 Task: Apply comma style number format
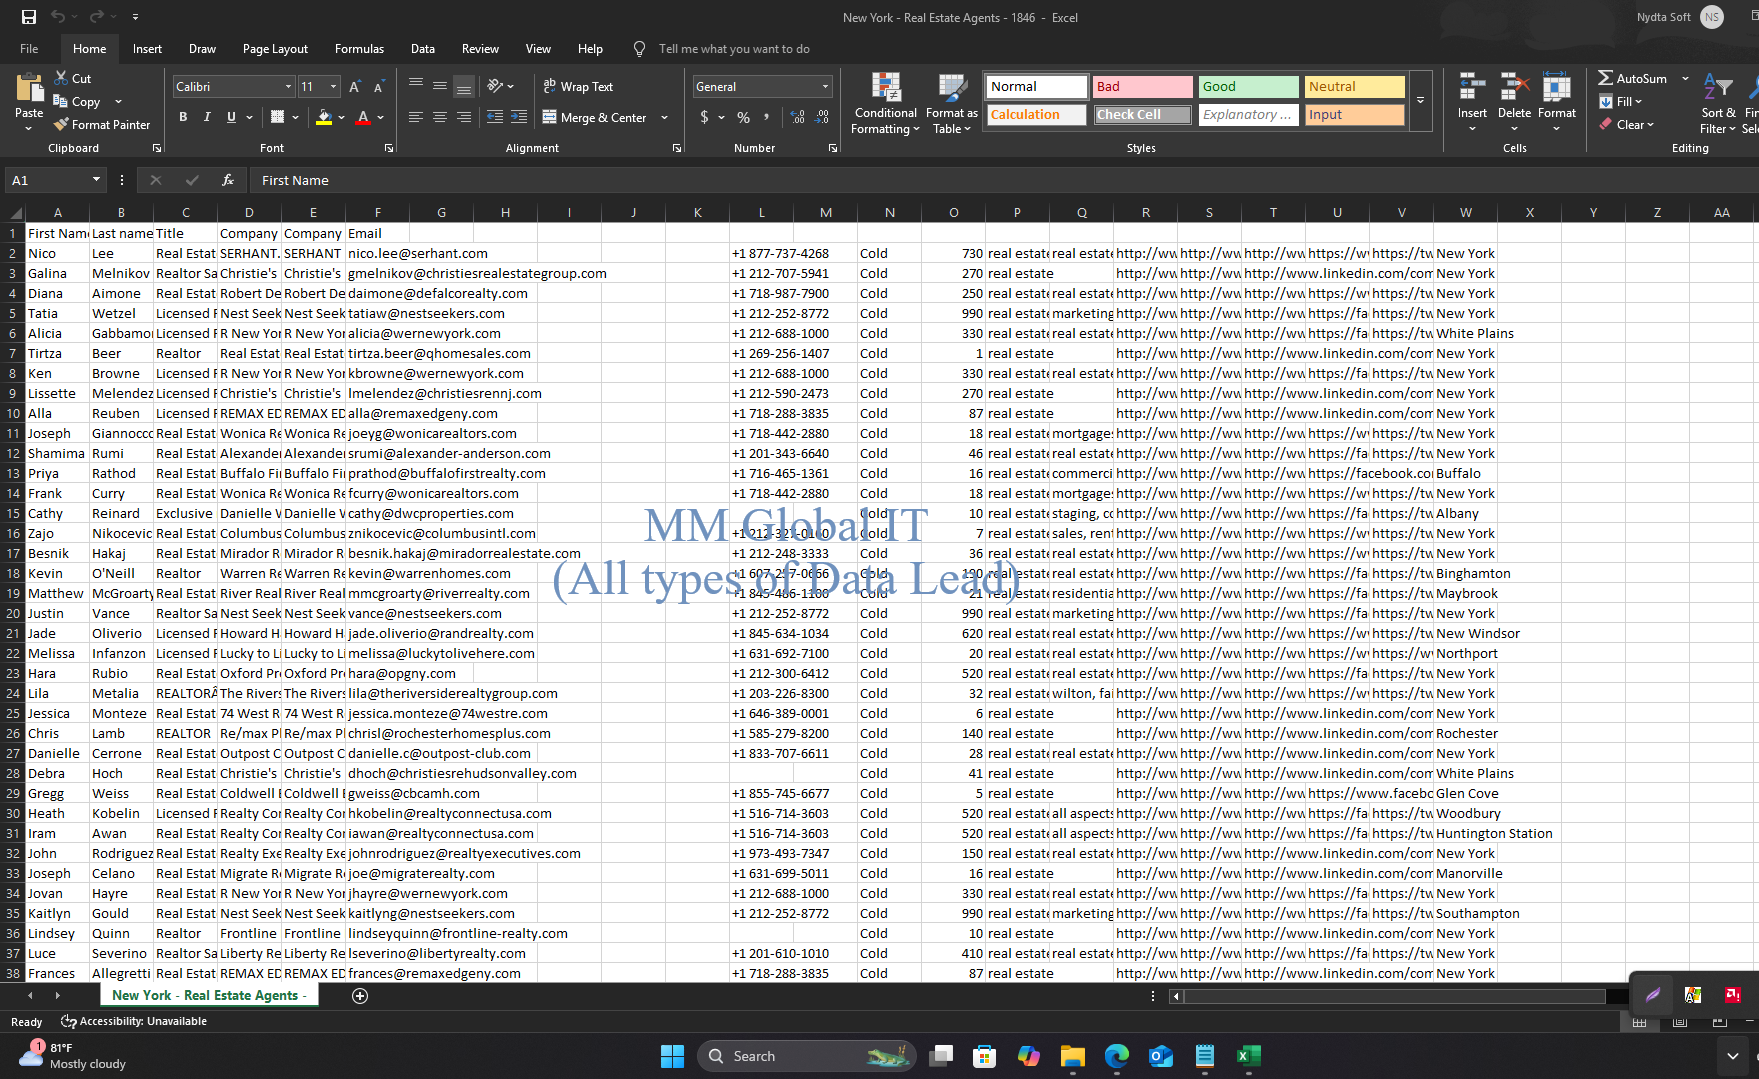click(x=767, y=117)
